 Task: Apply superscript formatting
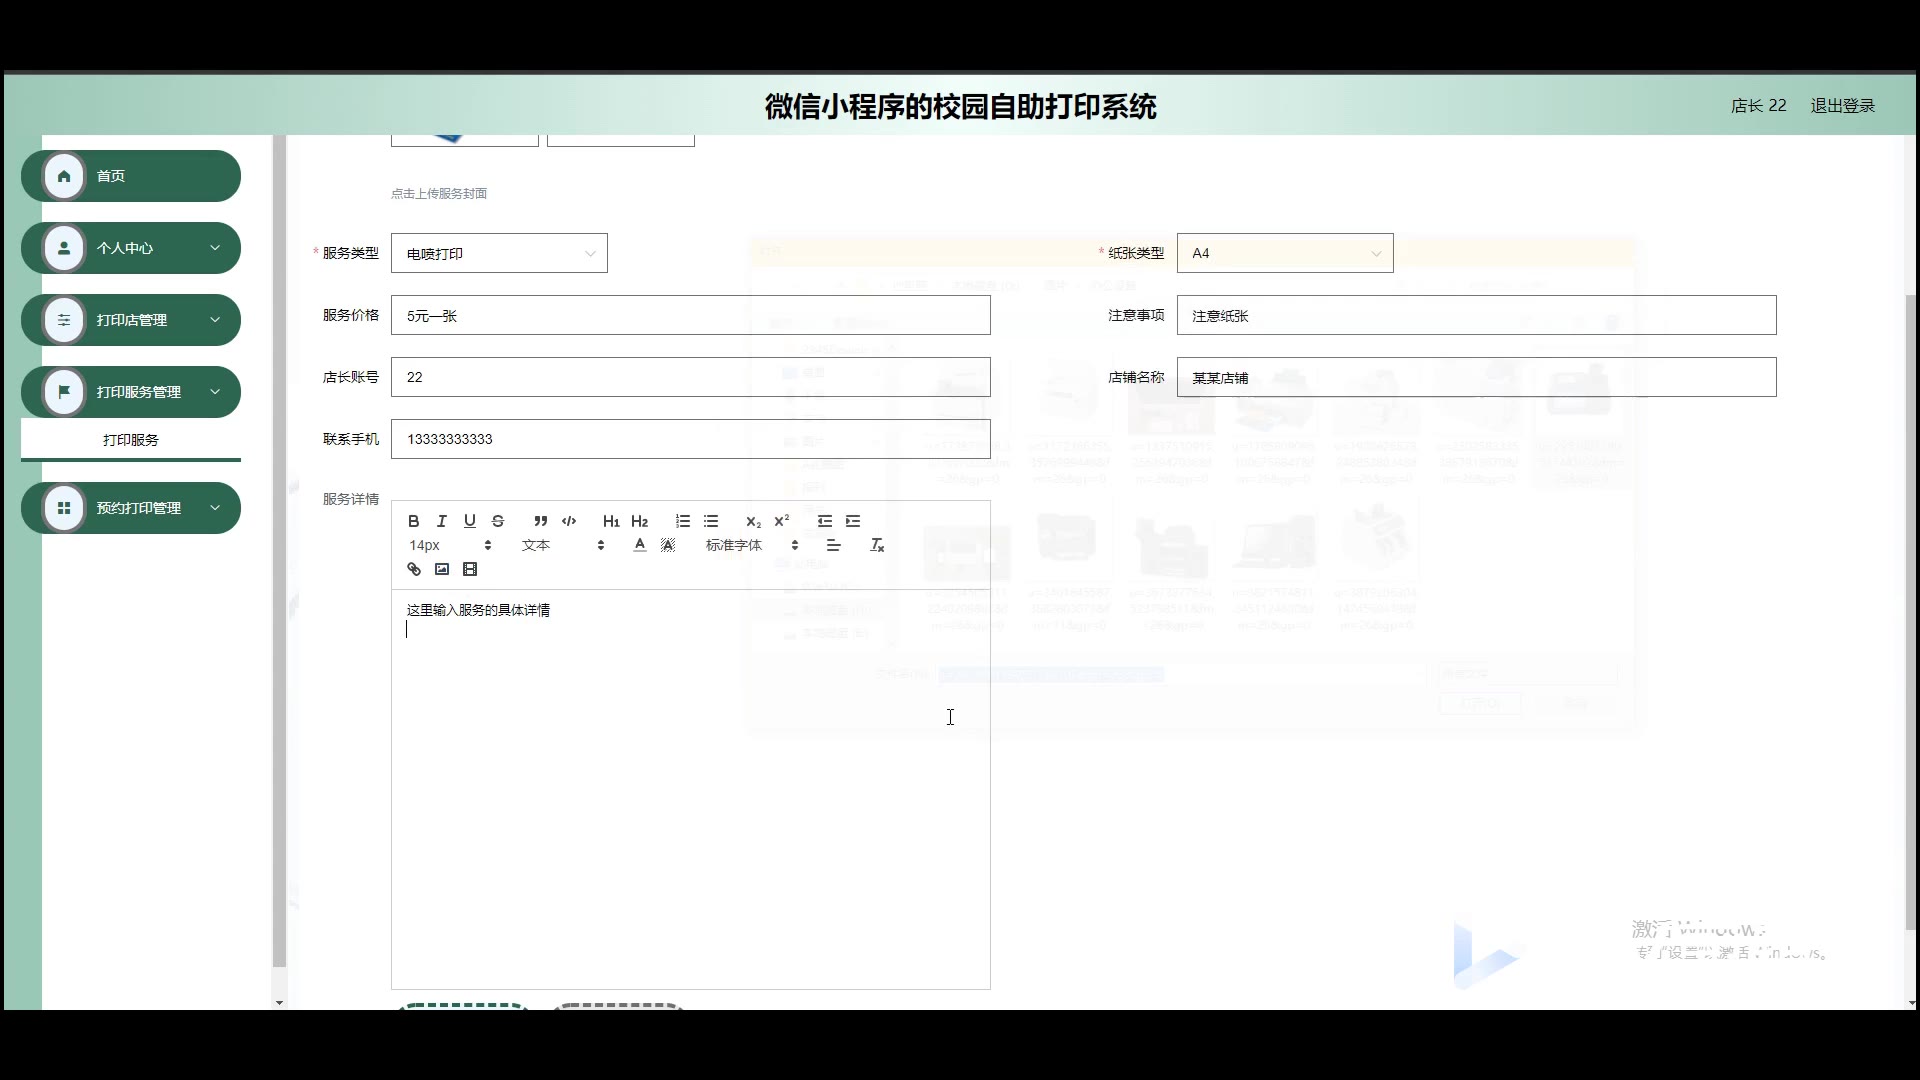[782, 521]
